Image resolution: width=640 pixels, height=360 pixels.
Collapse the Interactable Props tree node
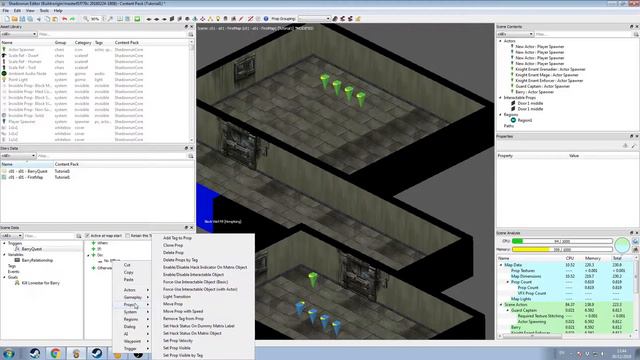[x=501, y=98]
